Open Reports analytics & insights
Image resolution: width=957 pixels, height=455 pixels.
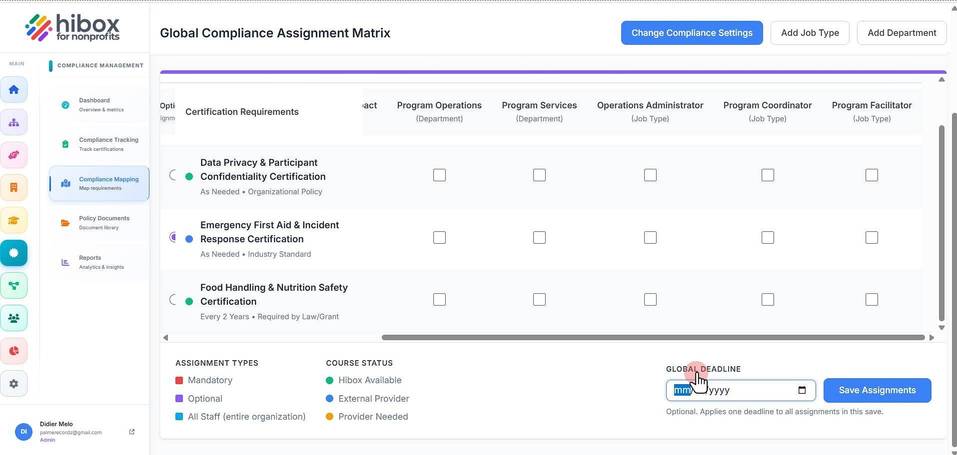click(99, 262)
